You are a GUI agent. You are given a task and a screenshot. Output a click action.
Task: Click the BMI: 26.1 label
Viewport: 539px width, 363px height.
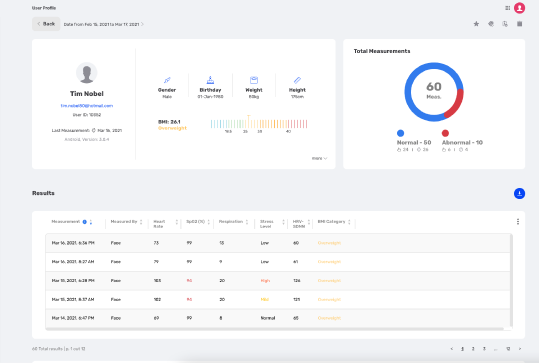click(x=169, y=122)
